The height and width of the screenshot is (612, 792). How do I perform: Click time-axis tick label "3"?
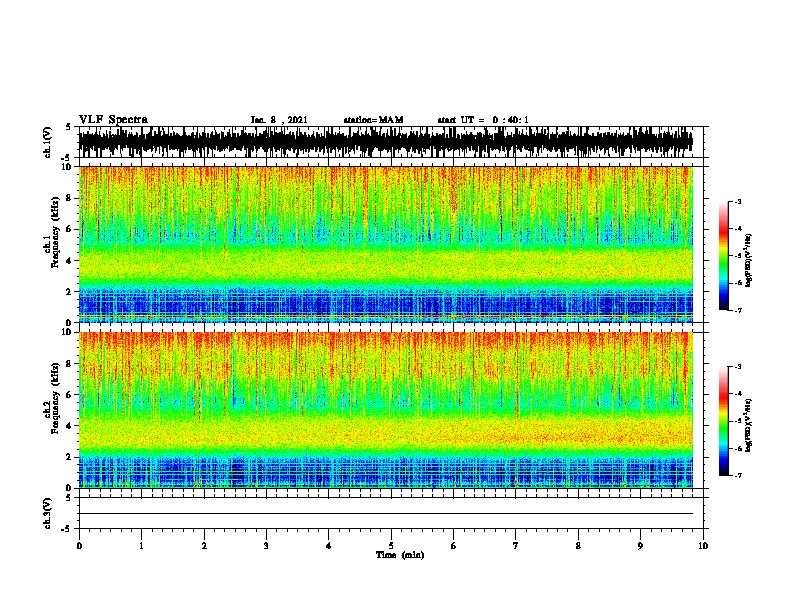(x=266, y=546)
